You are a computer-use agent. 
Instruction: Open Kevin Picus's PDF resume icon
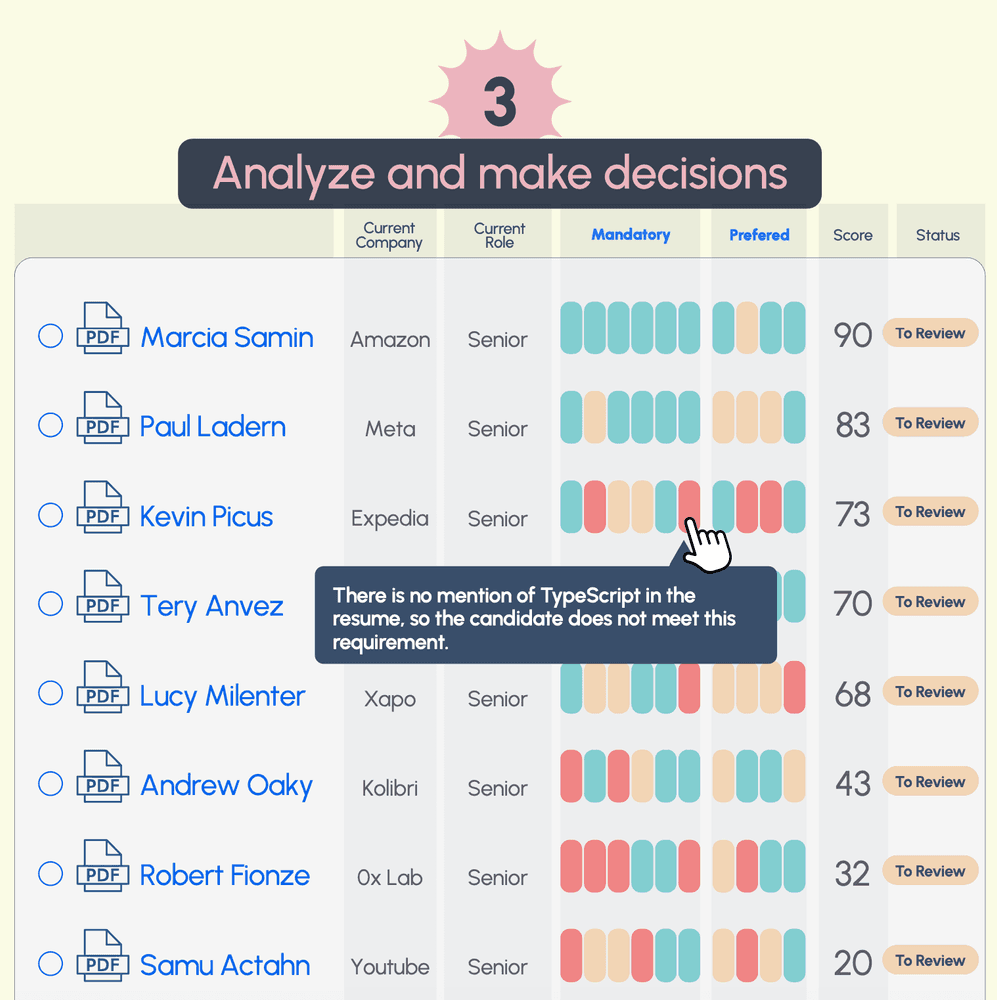103,507
